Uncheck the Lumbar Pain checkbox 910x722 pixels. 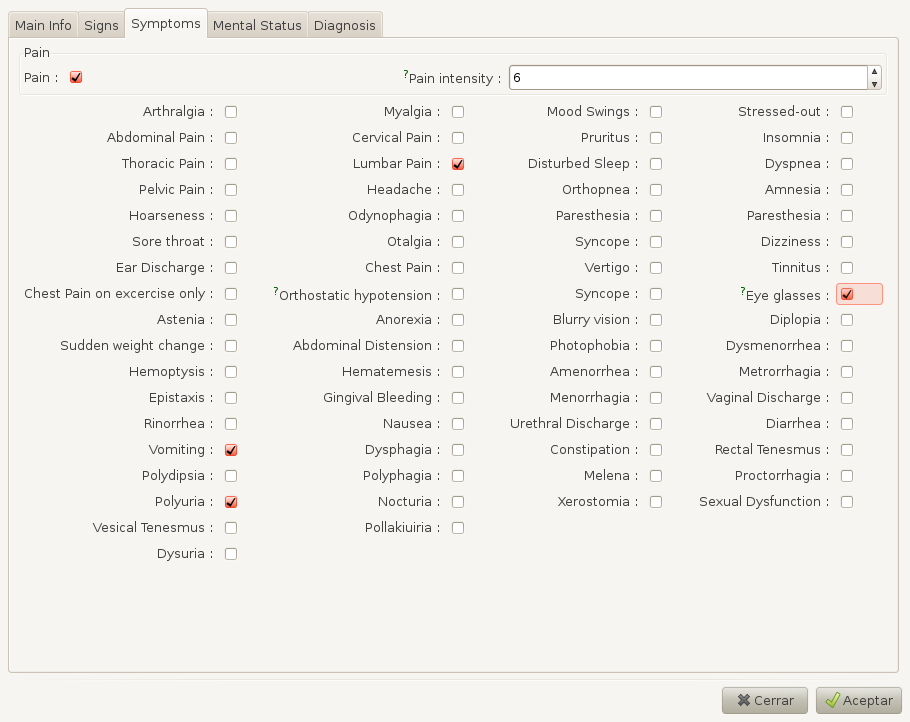point(458,164)
